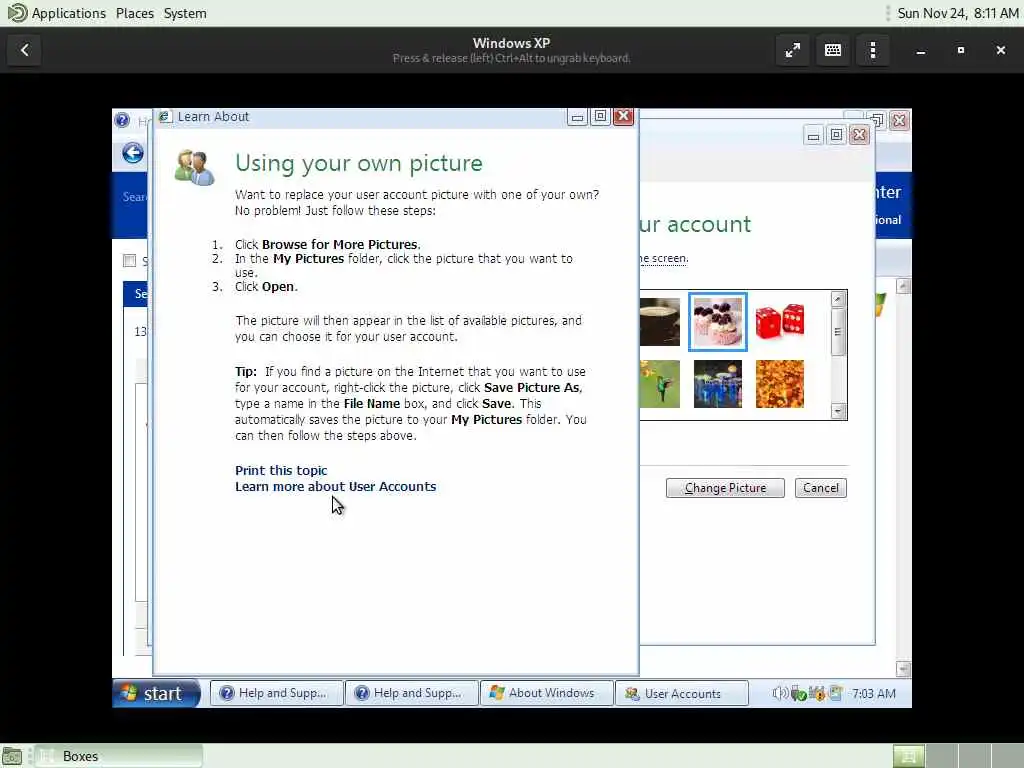This screenshot has height=768, width=1024.
Task: Toggle Boxes fullscreen mode icon
Action: (793, 50)
